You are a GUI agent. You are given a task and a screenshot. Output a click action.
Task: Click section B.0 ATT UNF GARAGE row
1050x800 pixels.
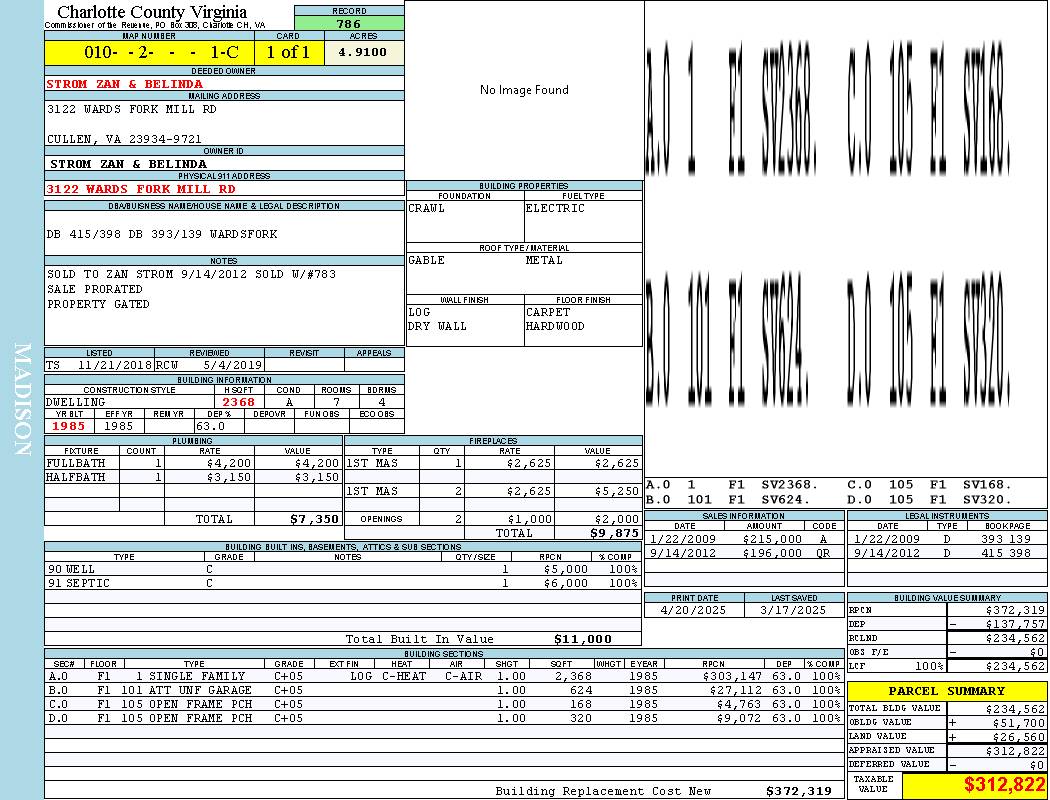click(x=445, y=690)
